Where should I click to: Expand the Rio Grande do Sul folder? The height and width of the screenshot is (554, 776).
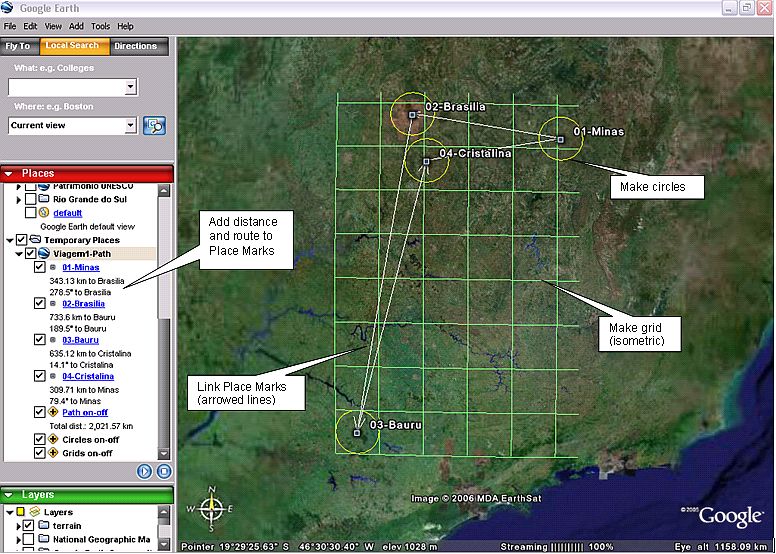19,200
